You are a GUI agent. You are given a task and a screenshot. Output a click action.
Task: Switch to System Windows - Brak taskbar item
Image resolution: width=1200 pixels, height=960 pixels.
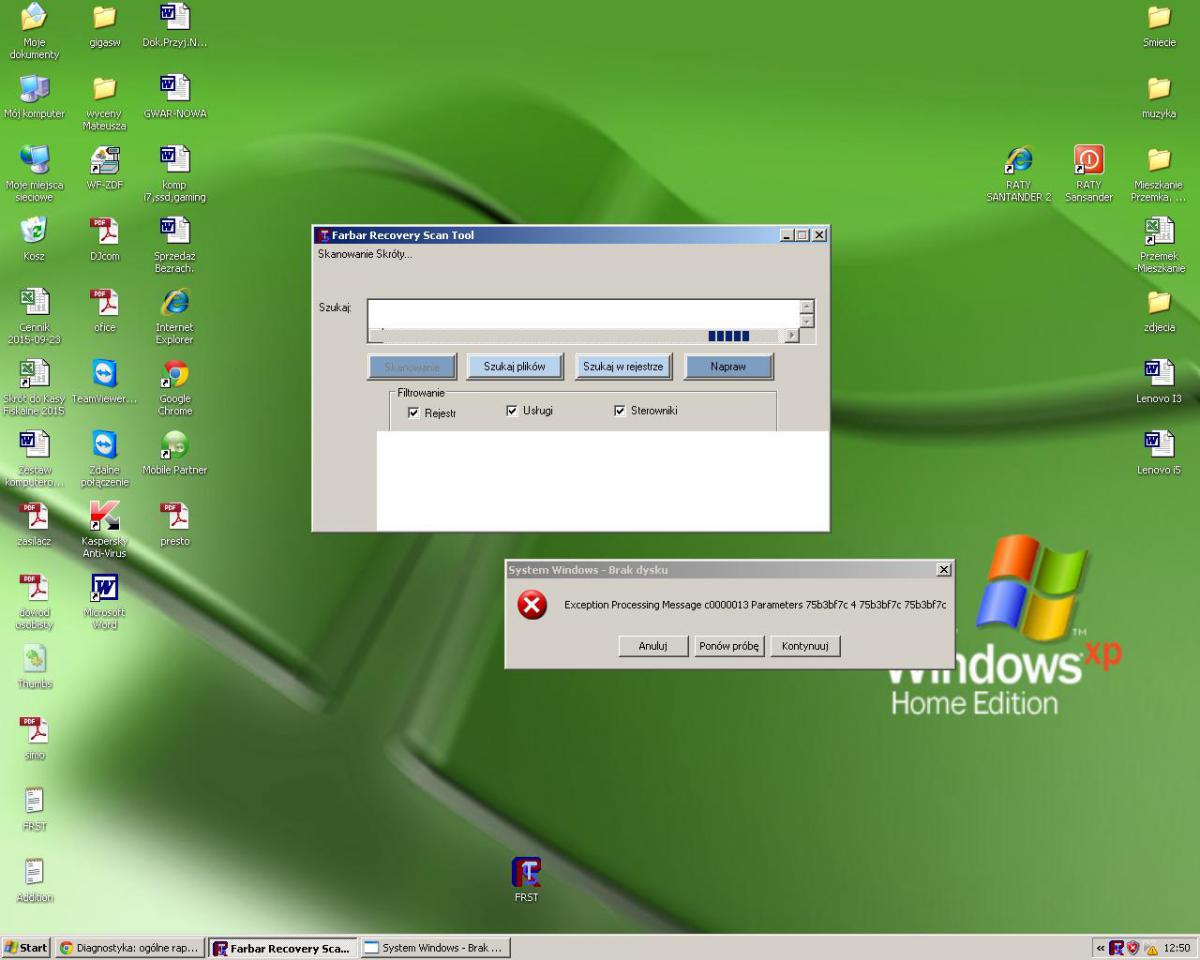(x=433, y=947)
